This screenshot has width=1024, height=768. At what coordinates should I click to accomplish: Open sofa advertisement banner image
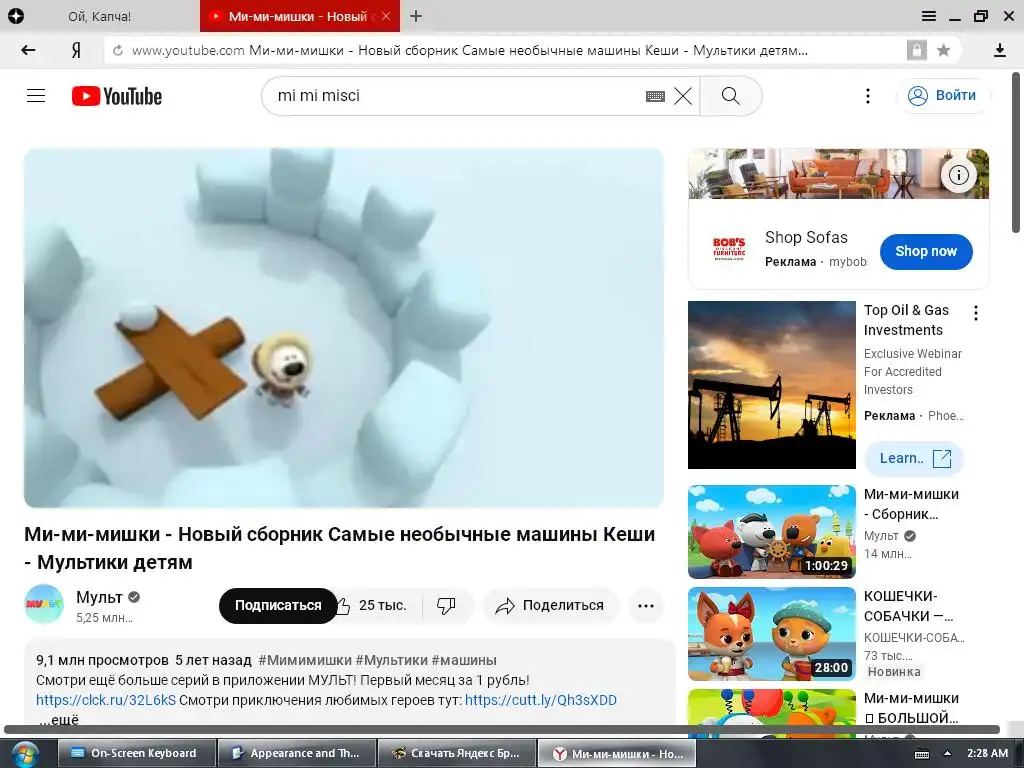[x=839, y=174]
